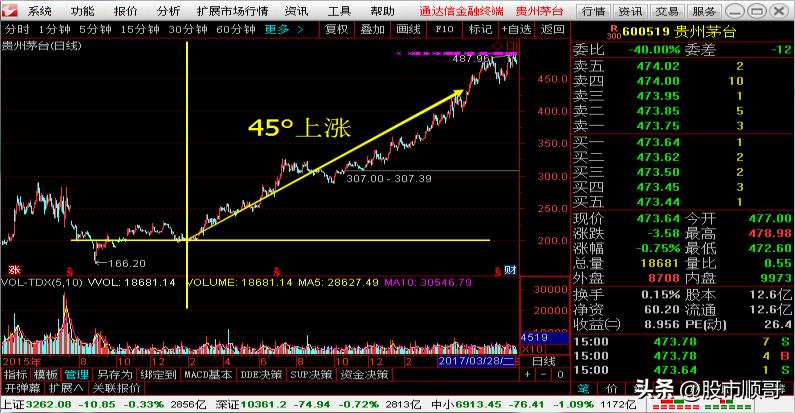
Task: Click the blue 财 finance marker icon
Action: 510,270
